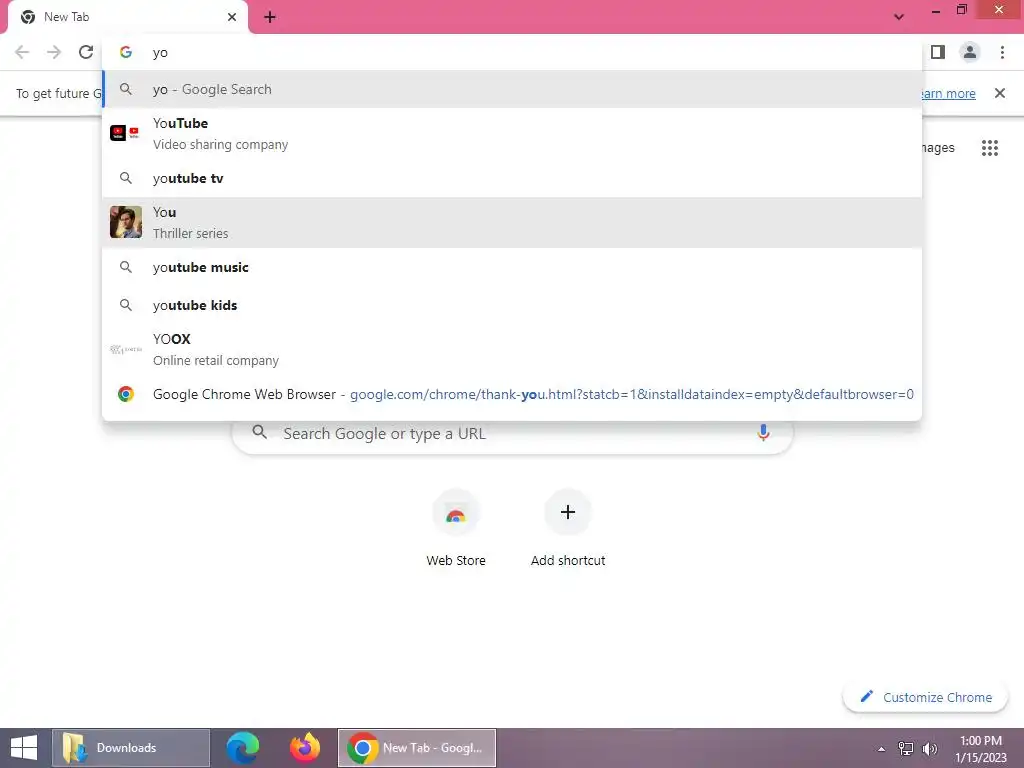Switch to Chrome New Tab taskbar button
The image size is (1024, 768).
[x=417, y=748]
